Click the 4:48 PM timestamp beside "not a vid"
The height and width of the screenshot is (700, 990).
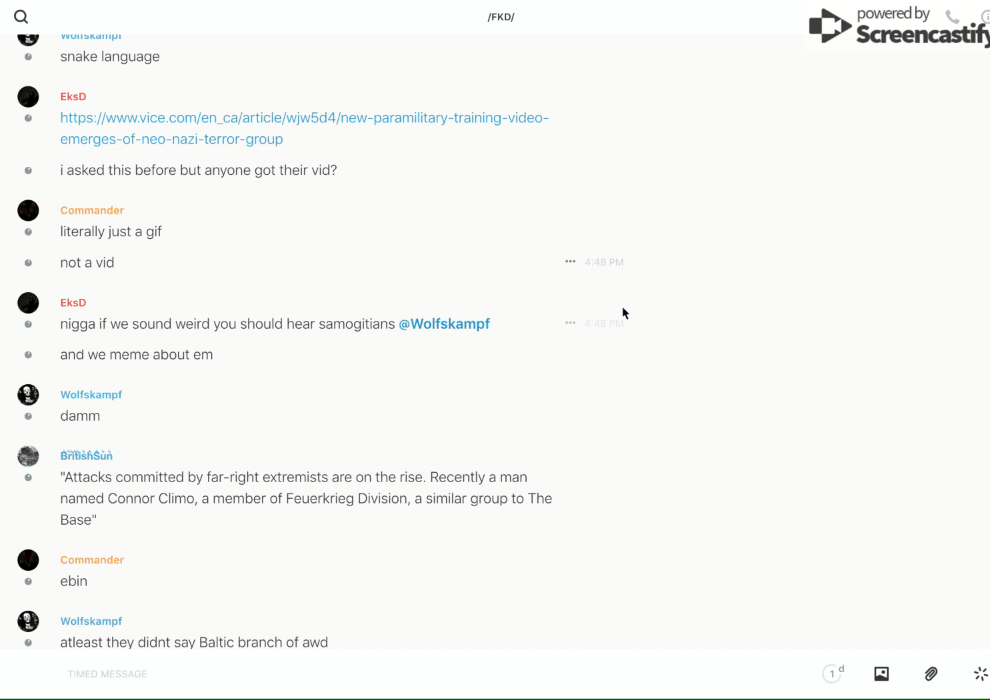(x=604, y=262)
